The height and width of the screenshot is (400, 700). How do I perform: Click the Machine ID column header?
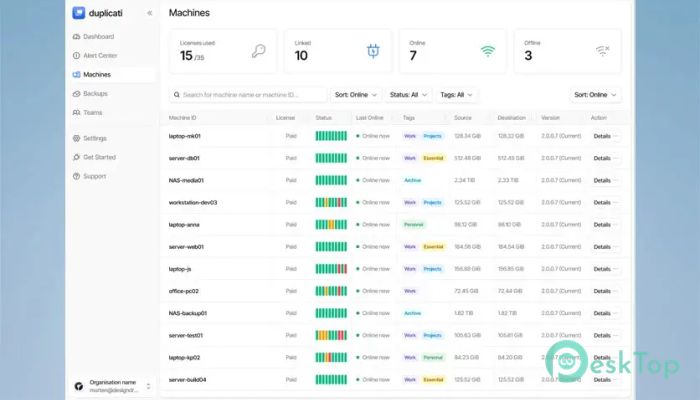182,118
